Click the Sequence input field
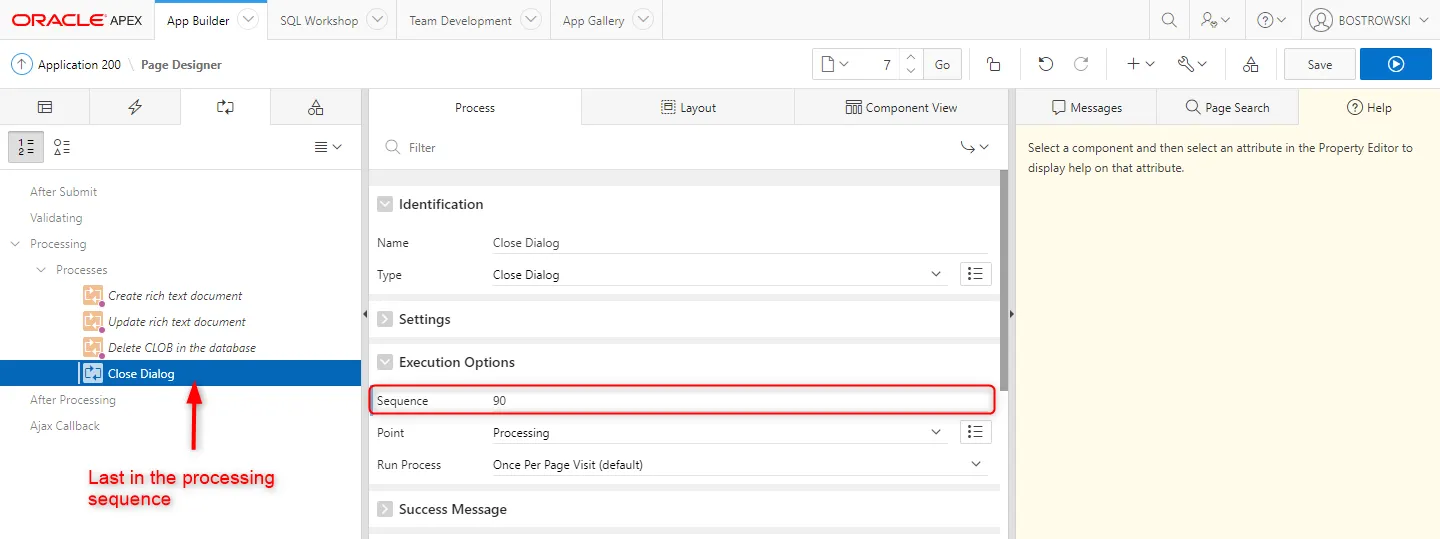Image resolution: width=1440 pixels, height=539 pixels. (738, 401)
